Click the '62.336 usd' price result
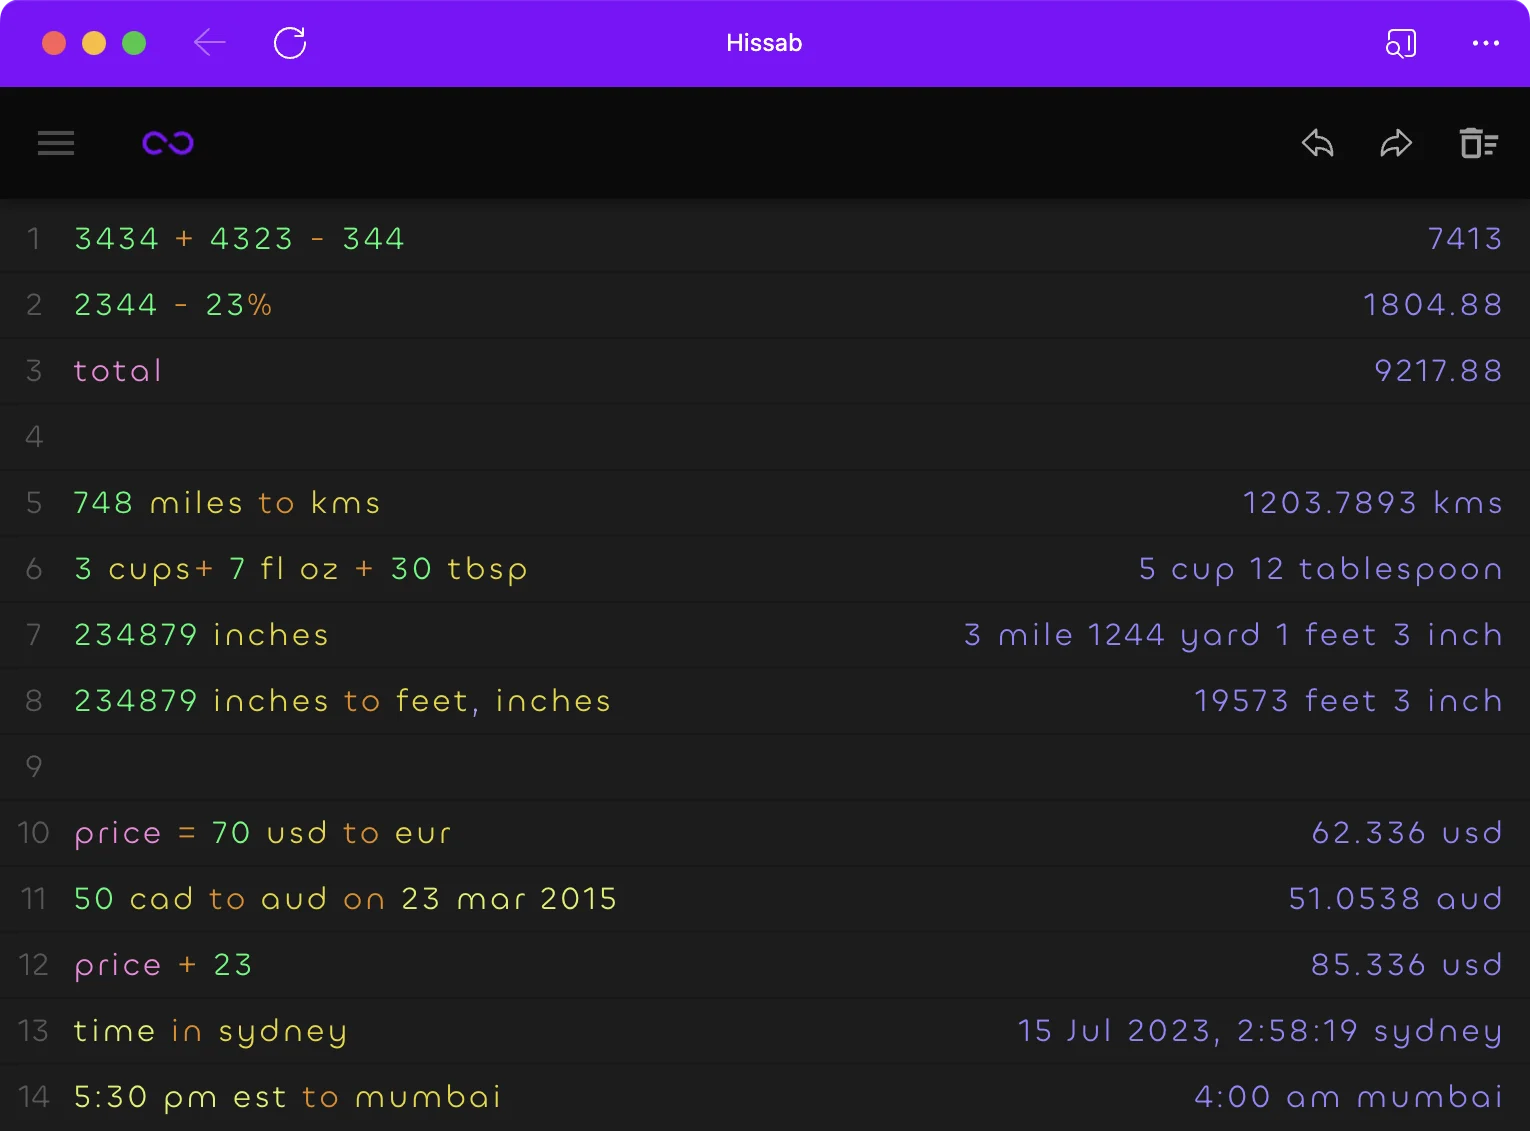This screenshot has height=1131, width=1530. pyautogui.click(x=1406, y=833)
